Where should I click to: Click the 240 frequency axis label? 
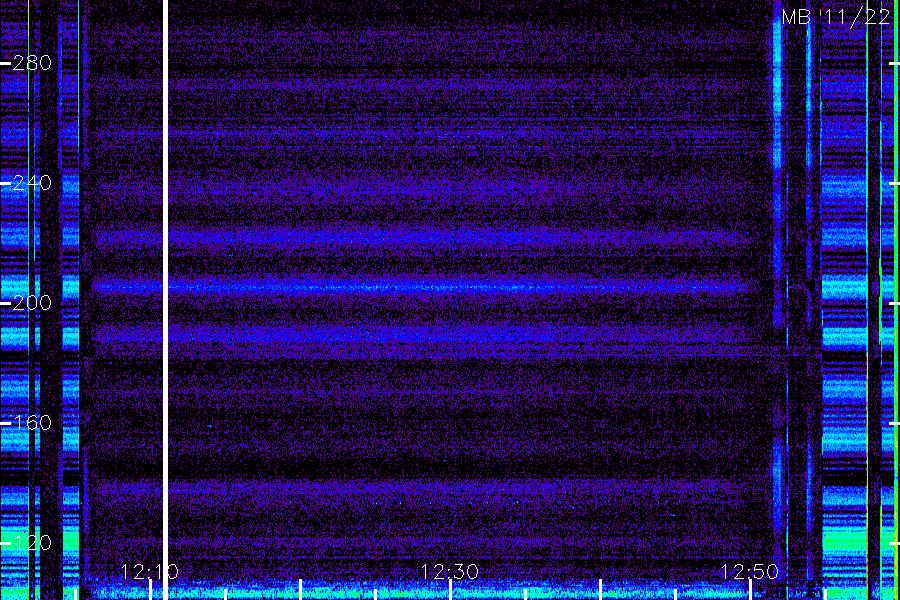[x=32, y=183]
